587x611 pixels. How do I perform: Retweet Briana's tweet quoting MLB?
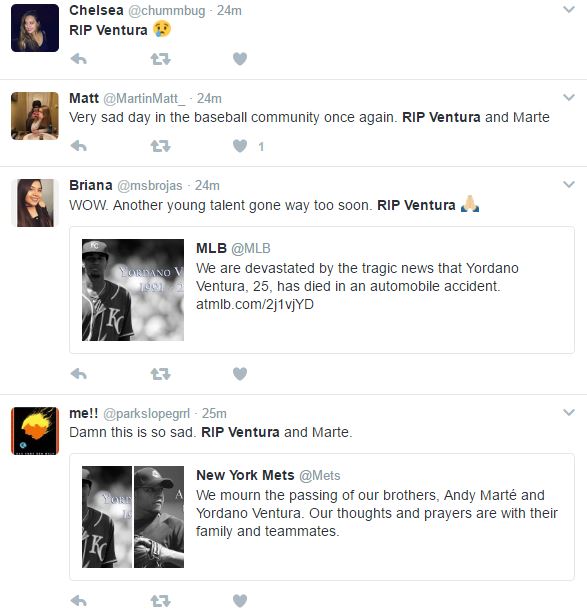tap(161, 374)
